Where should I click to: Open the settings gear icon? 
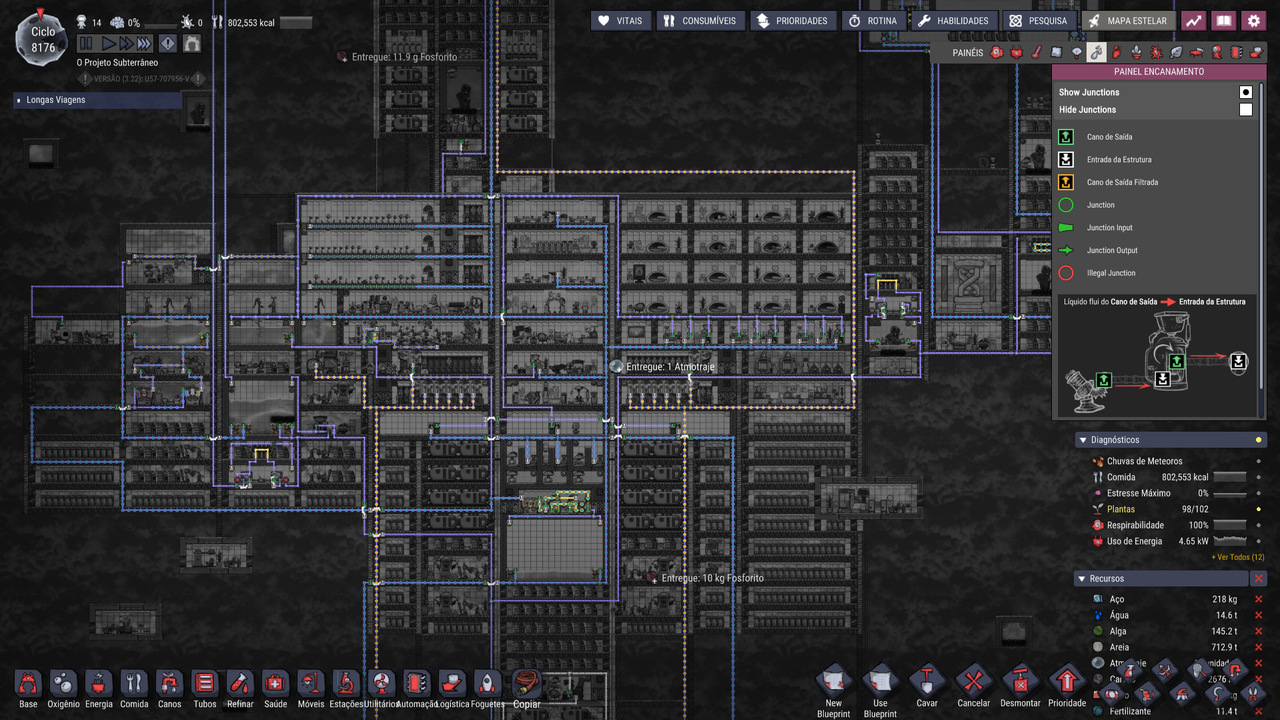click(1253, 20)
